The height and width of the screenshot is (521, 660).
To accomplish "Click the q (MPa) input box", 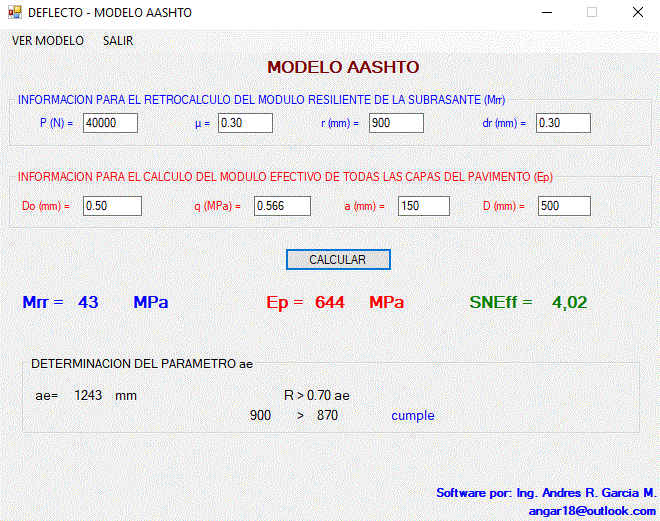I will coord(282,206).
